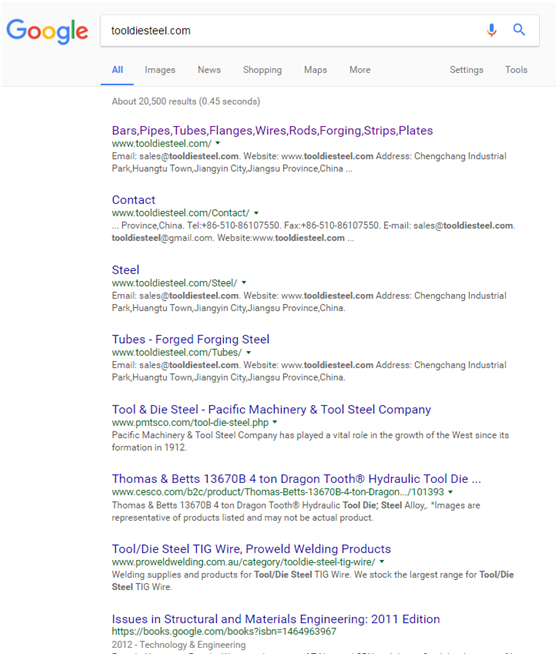Viewport: 558px width, 656px height.
Task: Open the News tab
Action: tap(209, 69)
